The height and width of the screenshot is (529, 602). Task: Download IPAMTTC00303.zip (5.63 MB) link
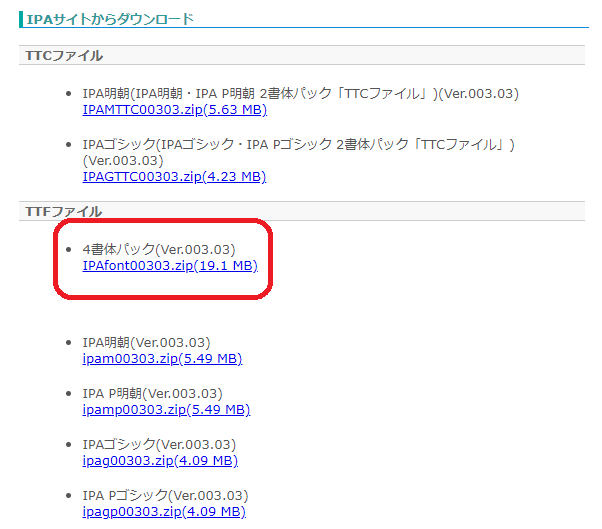(x=175, y=110)
